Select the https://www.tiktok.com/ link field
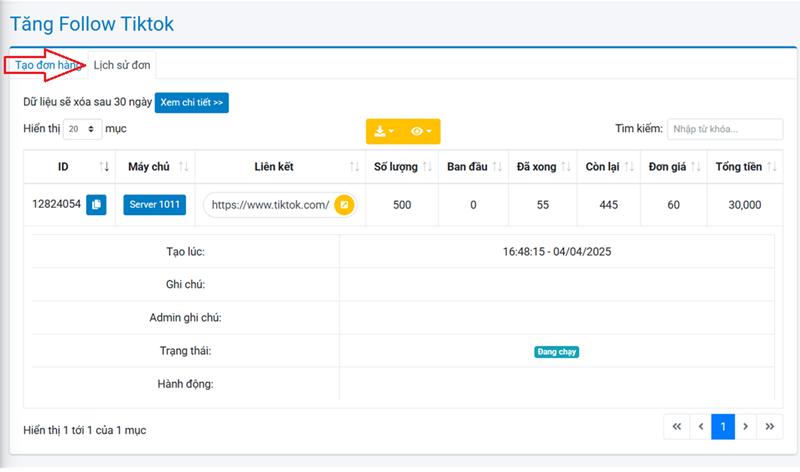 [269, 205]
